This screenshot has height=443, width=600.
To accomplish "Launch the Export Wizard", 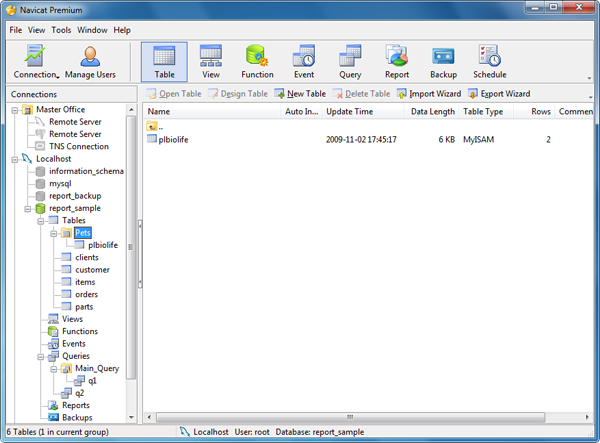I will (499, 94).
